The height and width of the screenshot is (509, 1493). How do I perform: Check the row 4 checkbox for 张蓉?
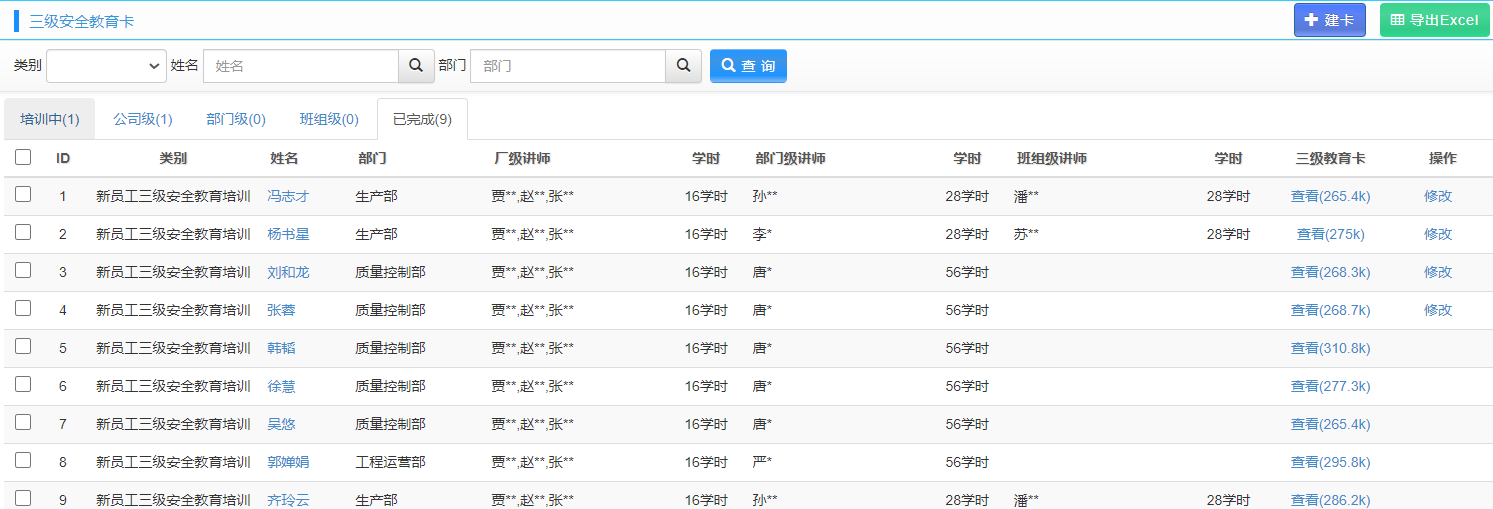coord(23,309)
